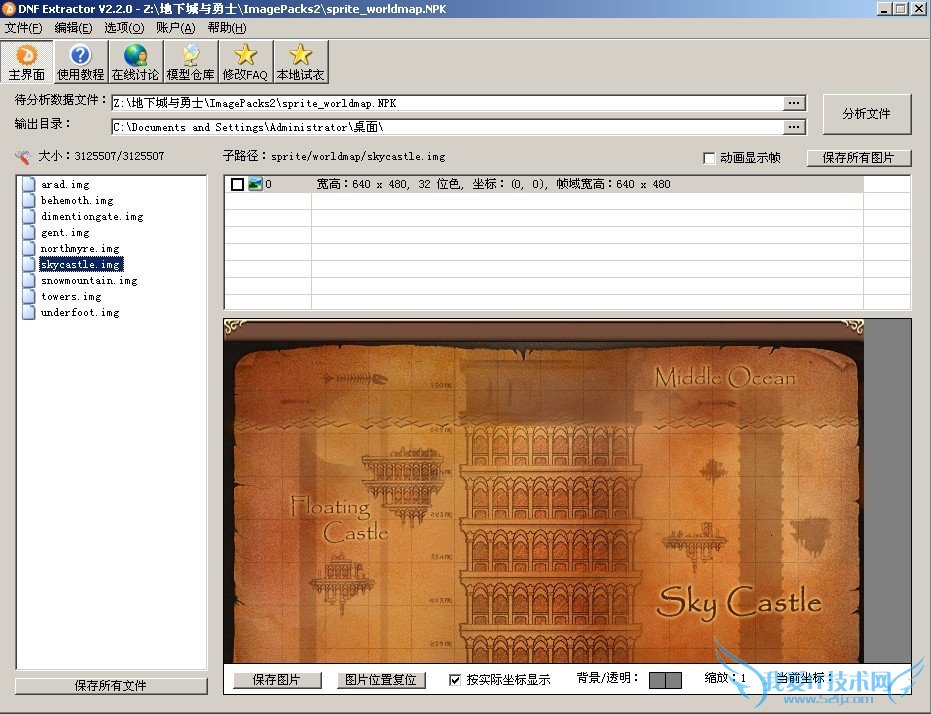Browse for the data file to analyze

[793, 103]
